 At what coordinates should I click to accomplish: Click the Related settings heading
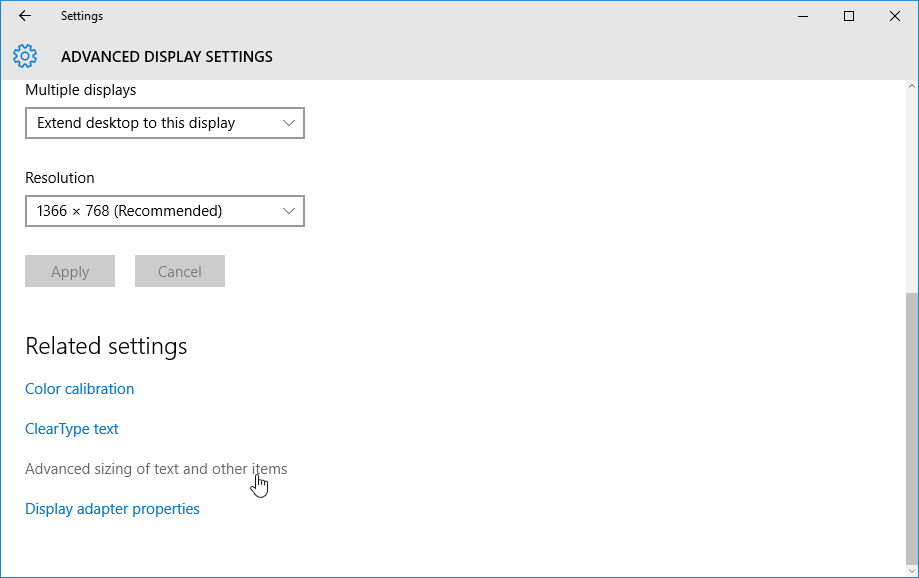pos(106,346)
